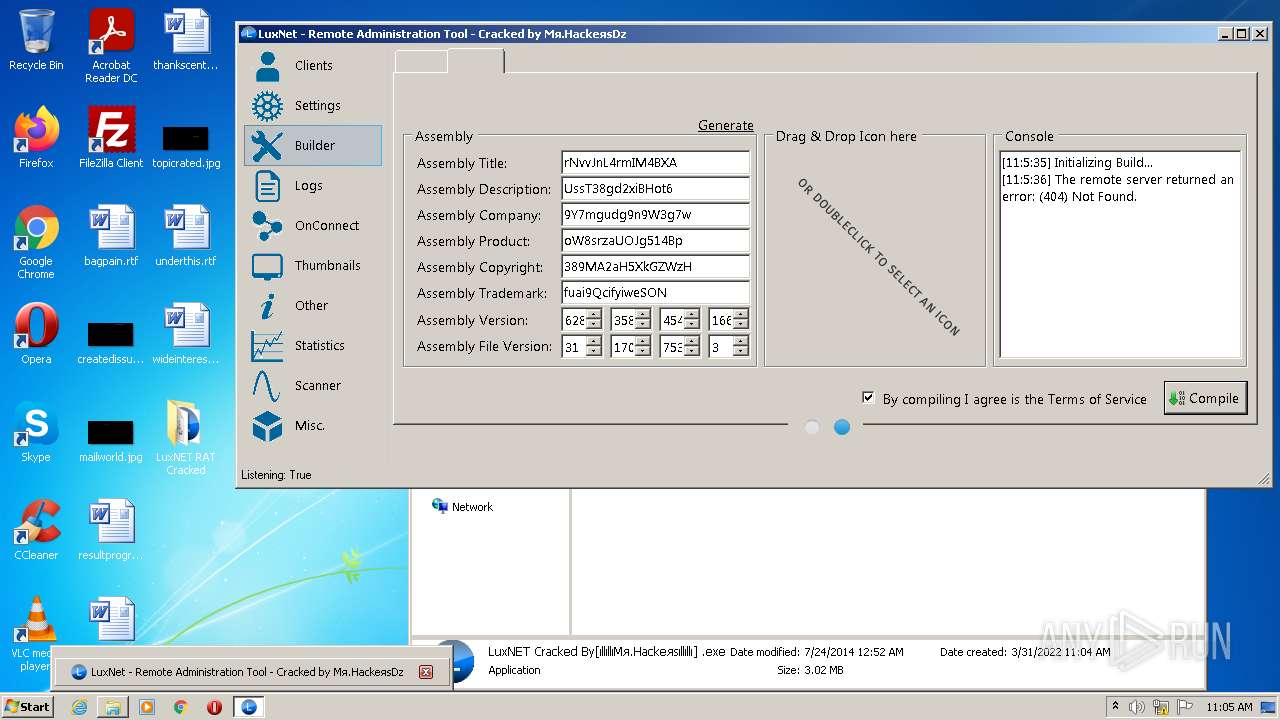The image size is (1280, 720).
Task: Open the Clients section icon
Action: 267,66
